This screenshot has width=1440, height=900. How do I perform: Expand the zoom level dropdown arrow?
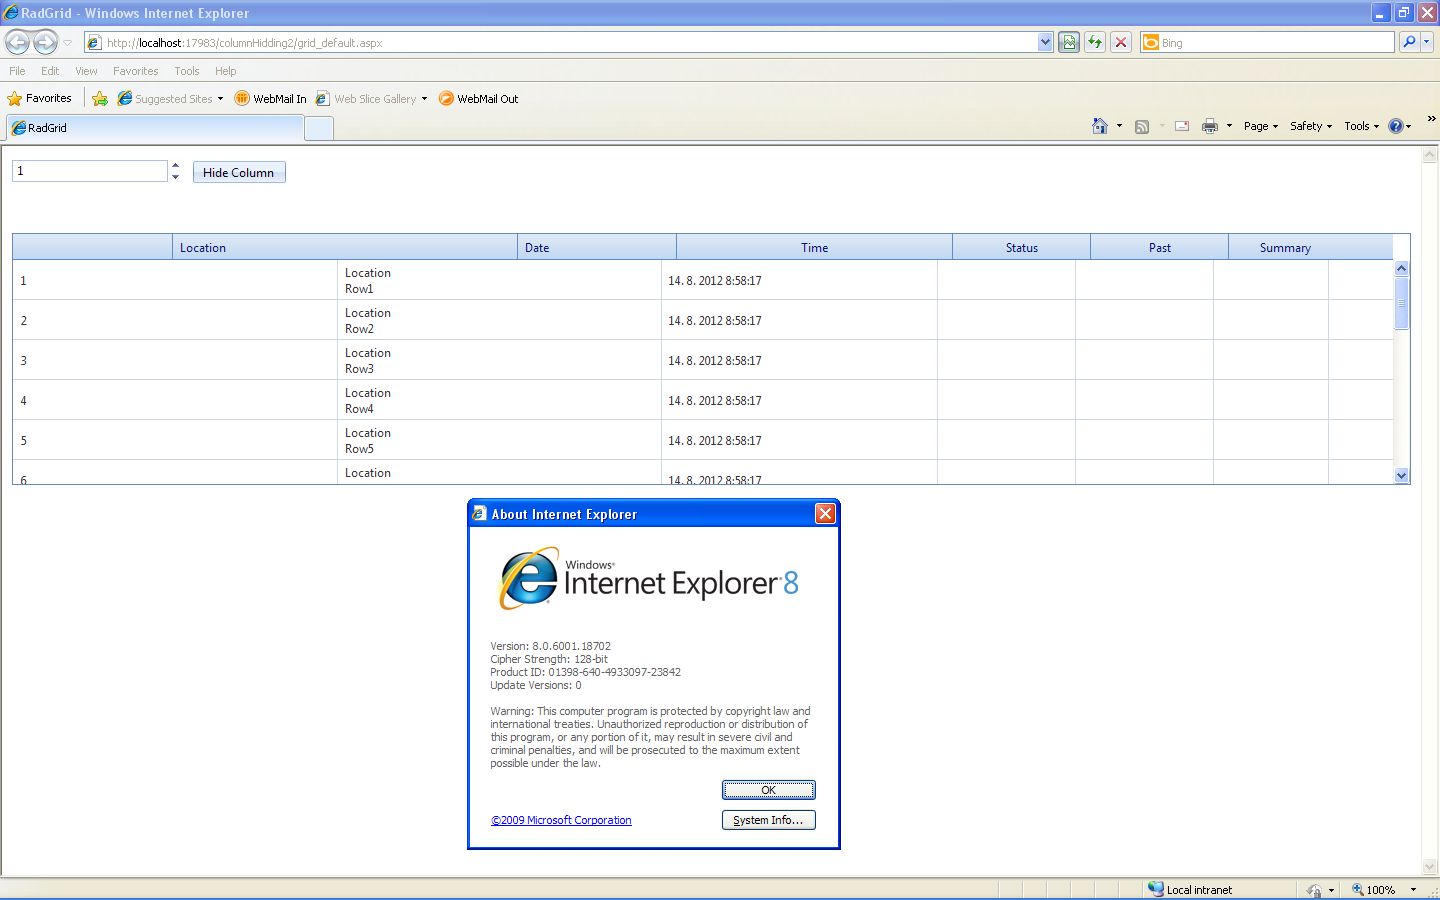click(1413, 890)
